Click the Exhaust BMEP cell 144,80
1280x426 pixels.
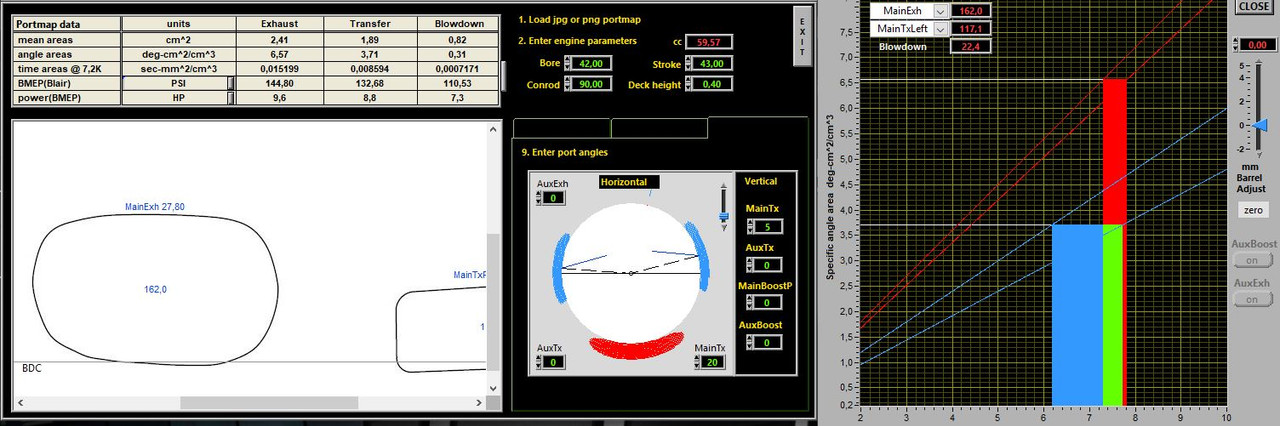click(279, 84)
